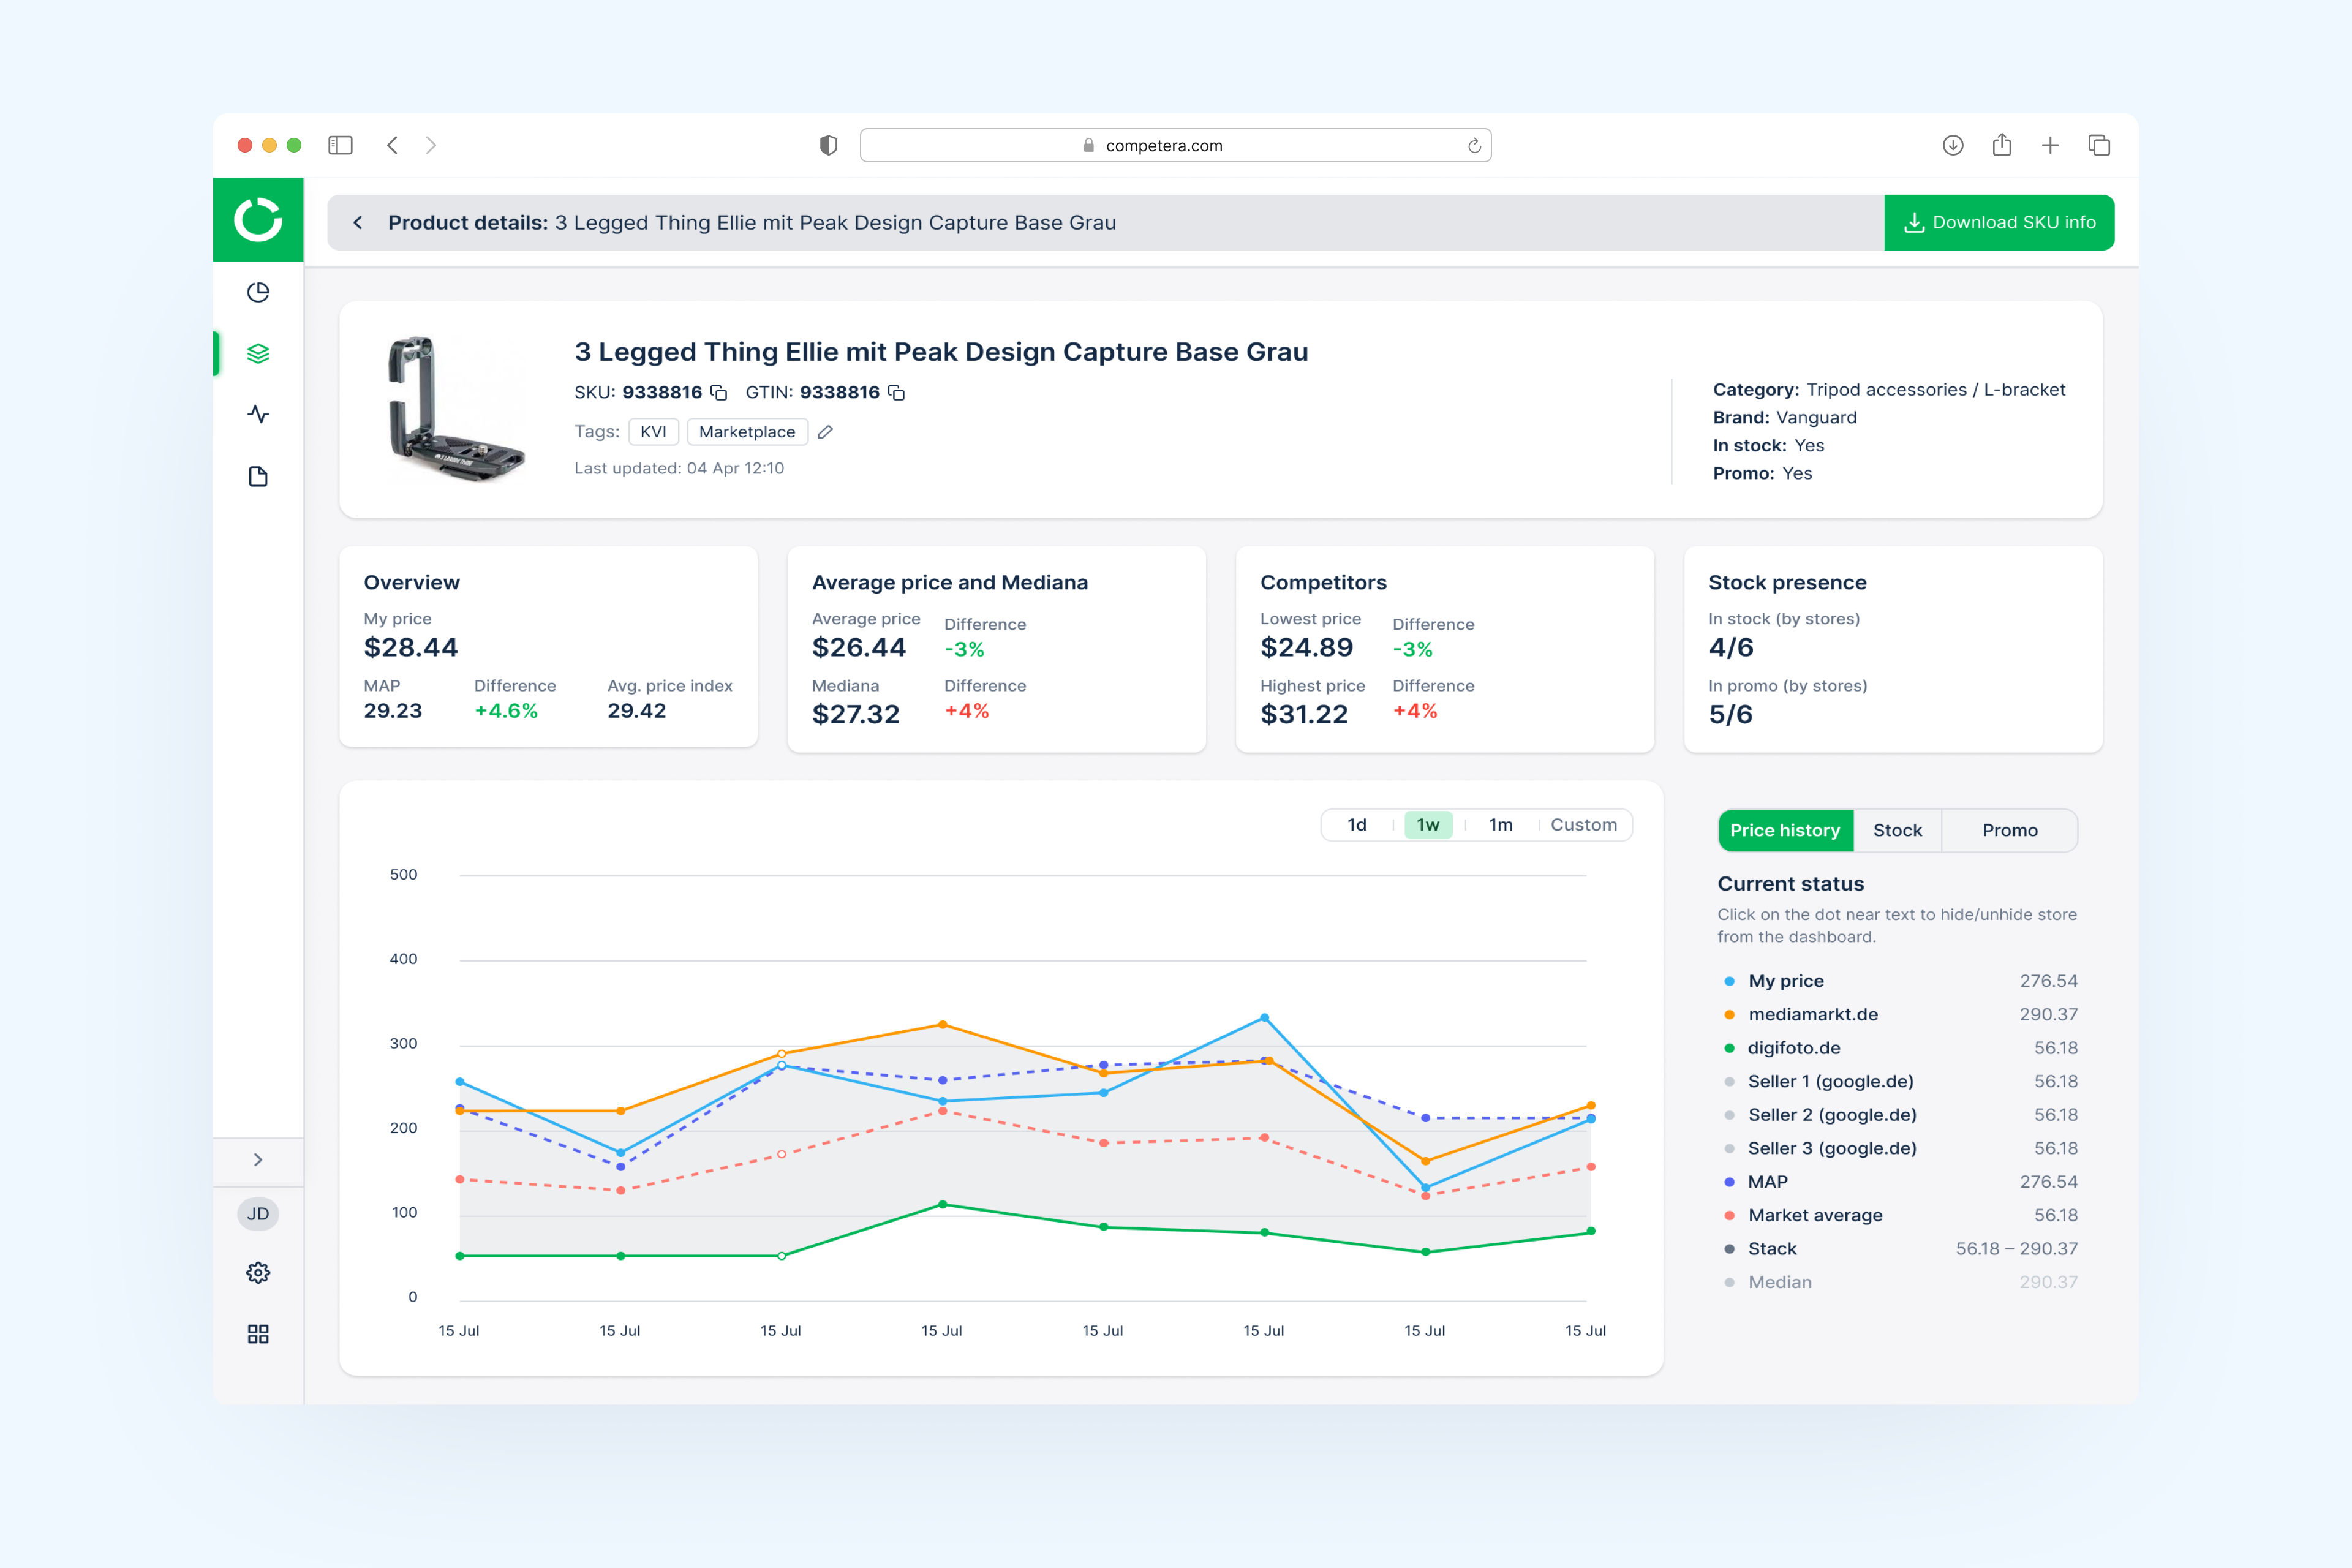Click Download SKU info button
This screenshot has height=1568, width=2352.
coord(1999,222)
